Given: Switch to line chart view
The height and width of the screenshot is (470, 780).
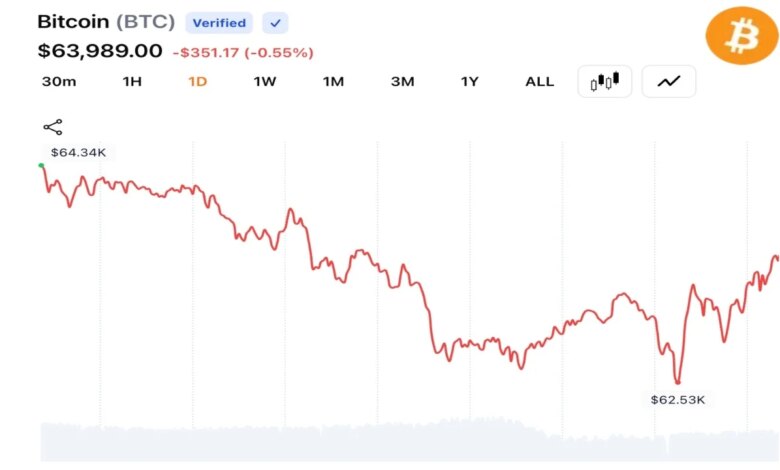Looking at the screenshot, I should pos(669,81).
